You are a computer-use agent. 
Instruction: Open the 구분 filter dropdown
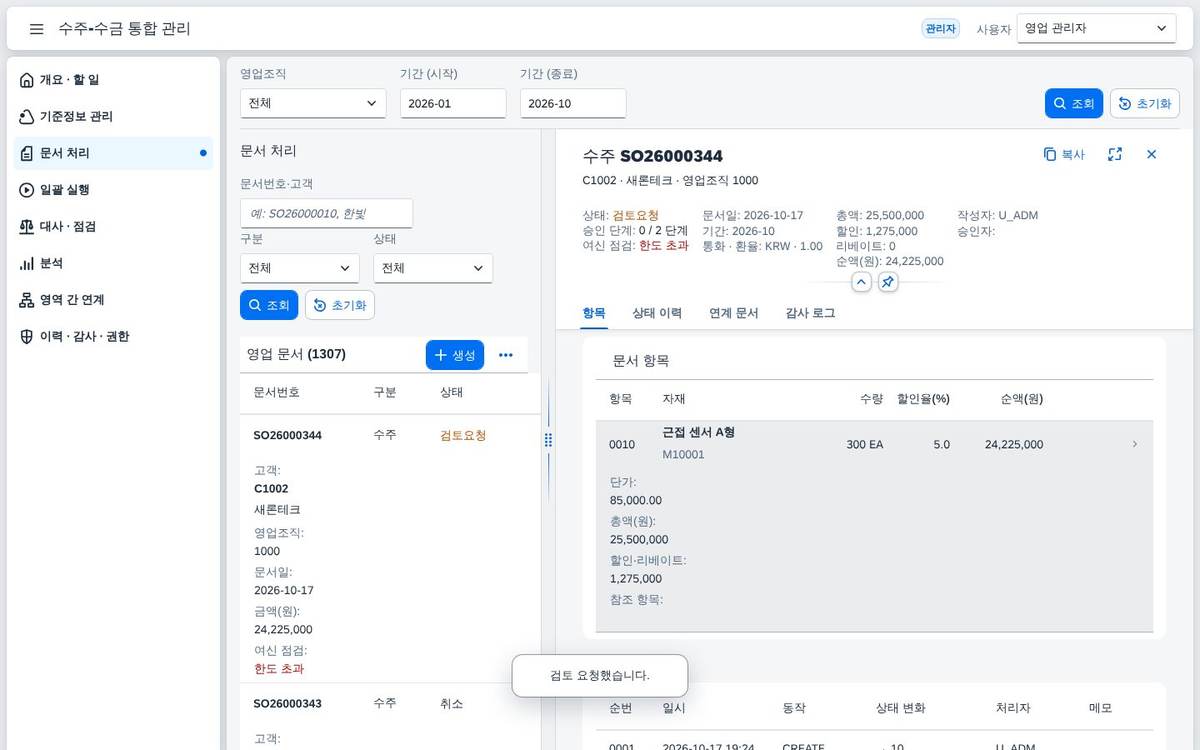[300, 268]
